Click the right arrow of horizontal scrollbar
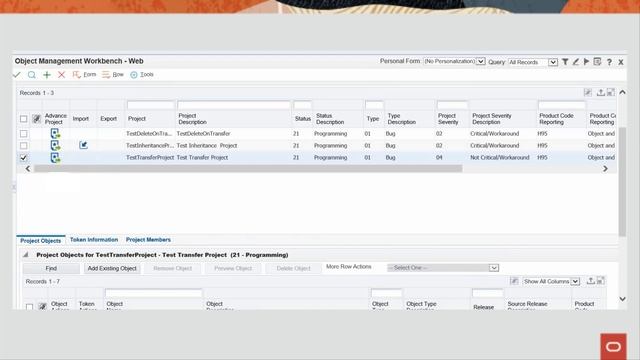The image size is (640, 360). [605, 169]
